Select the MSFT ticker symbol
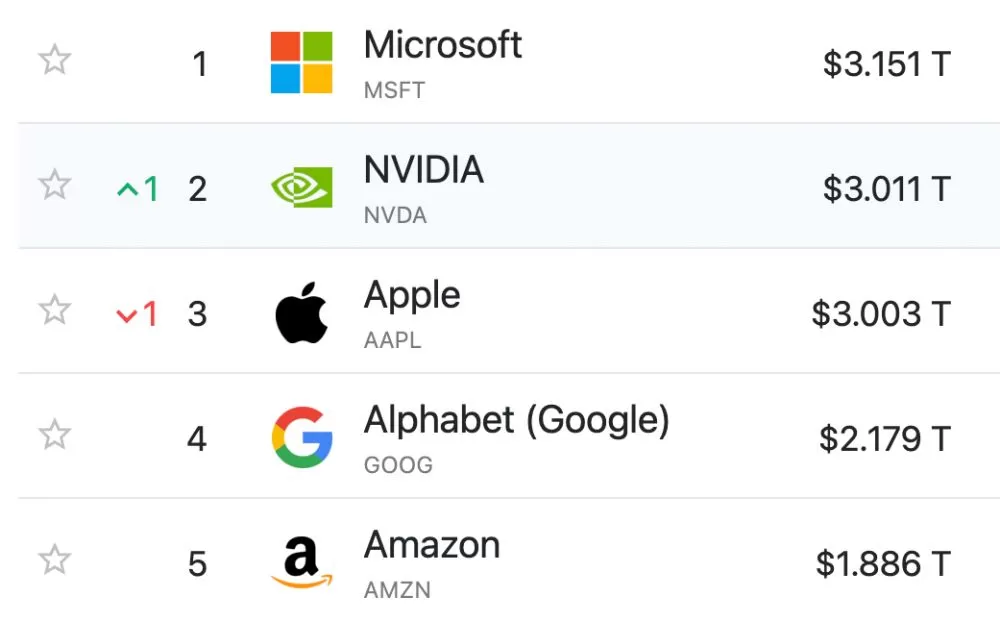 click(394, 91)
